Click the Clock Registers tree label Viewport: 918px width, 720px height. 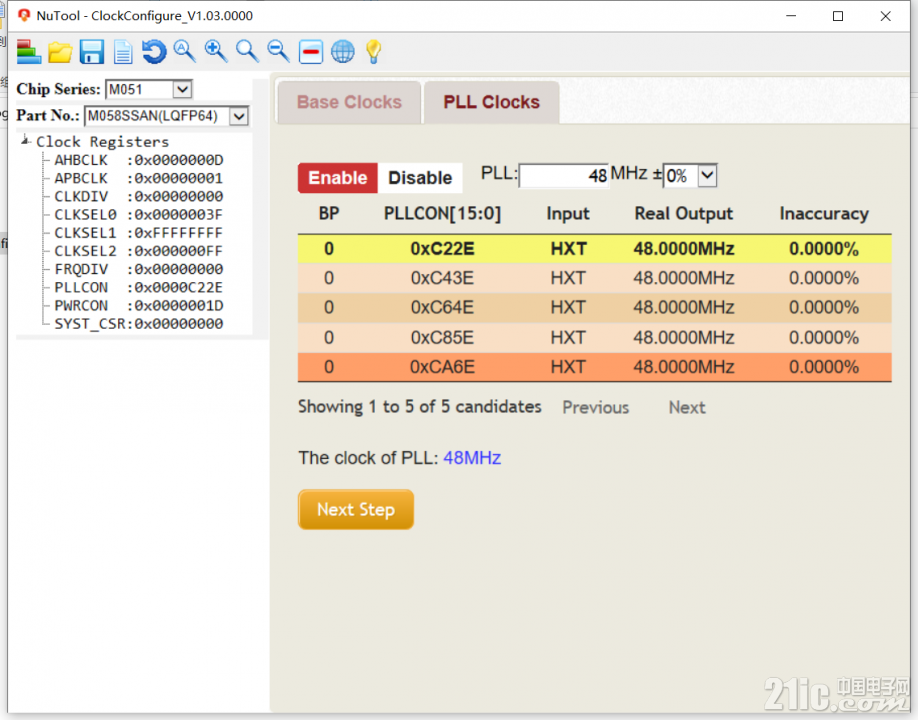coord(102,142)
